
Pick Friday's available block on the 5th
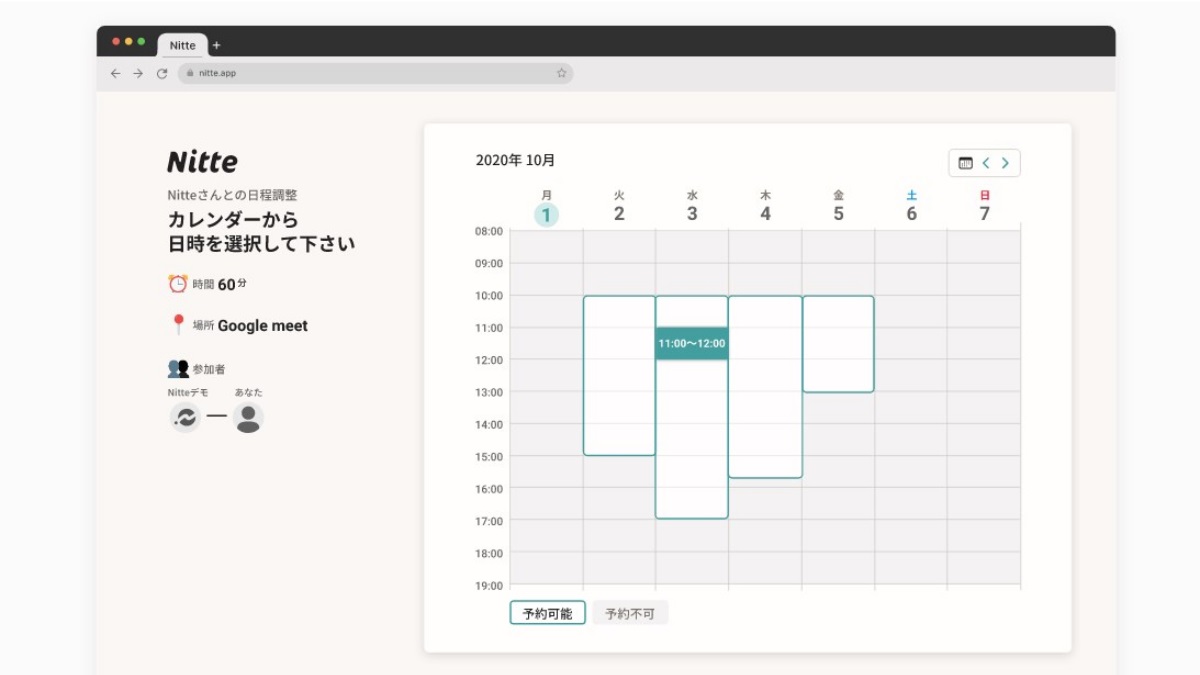click(x=838, y=343)
